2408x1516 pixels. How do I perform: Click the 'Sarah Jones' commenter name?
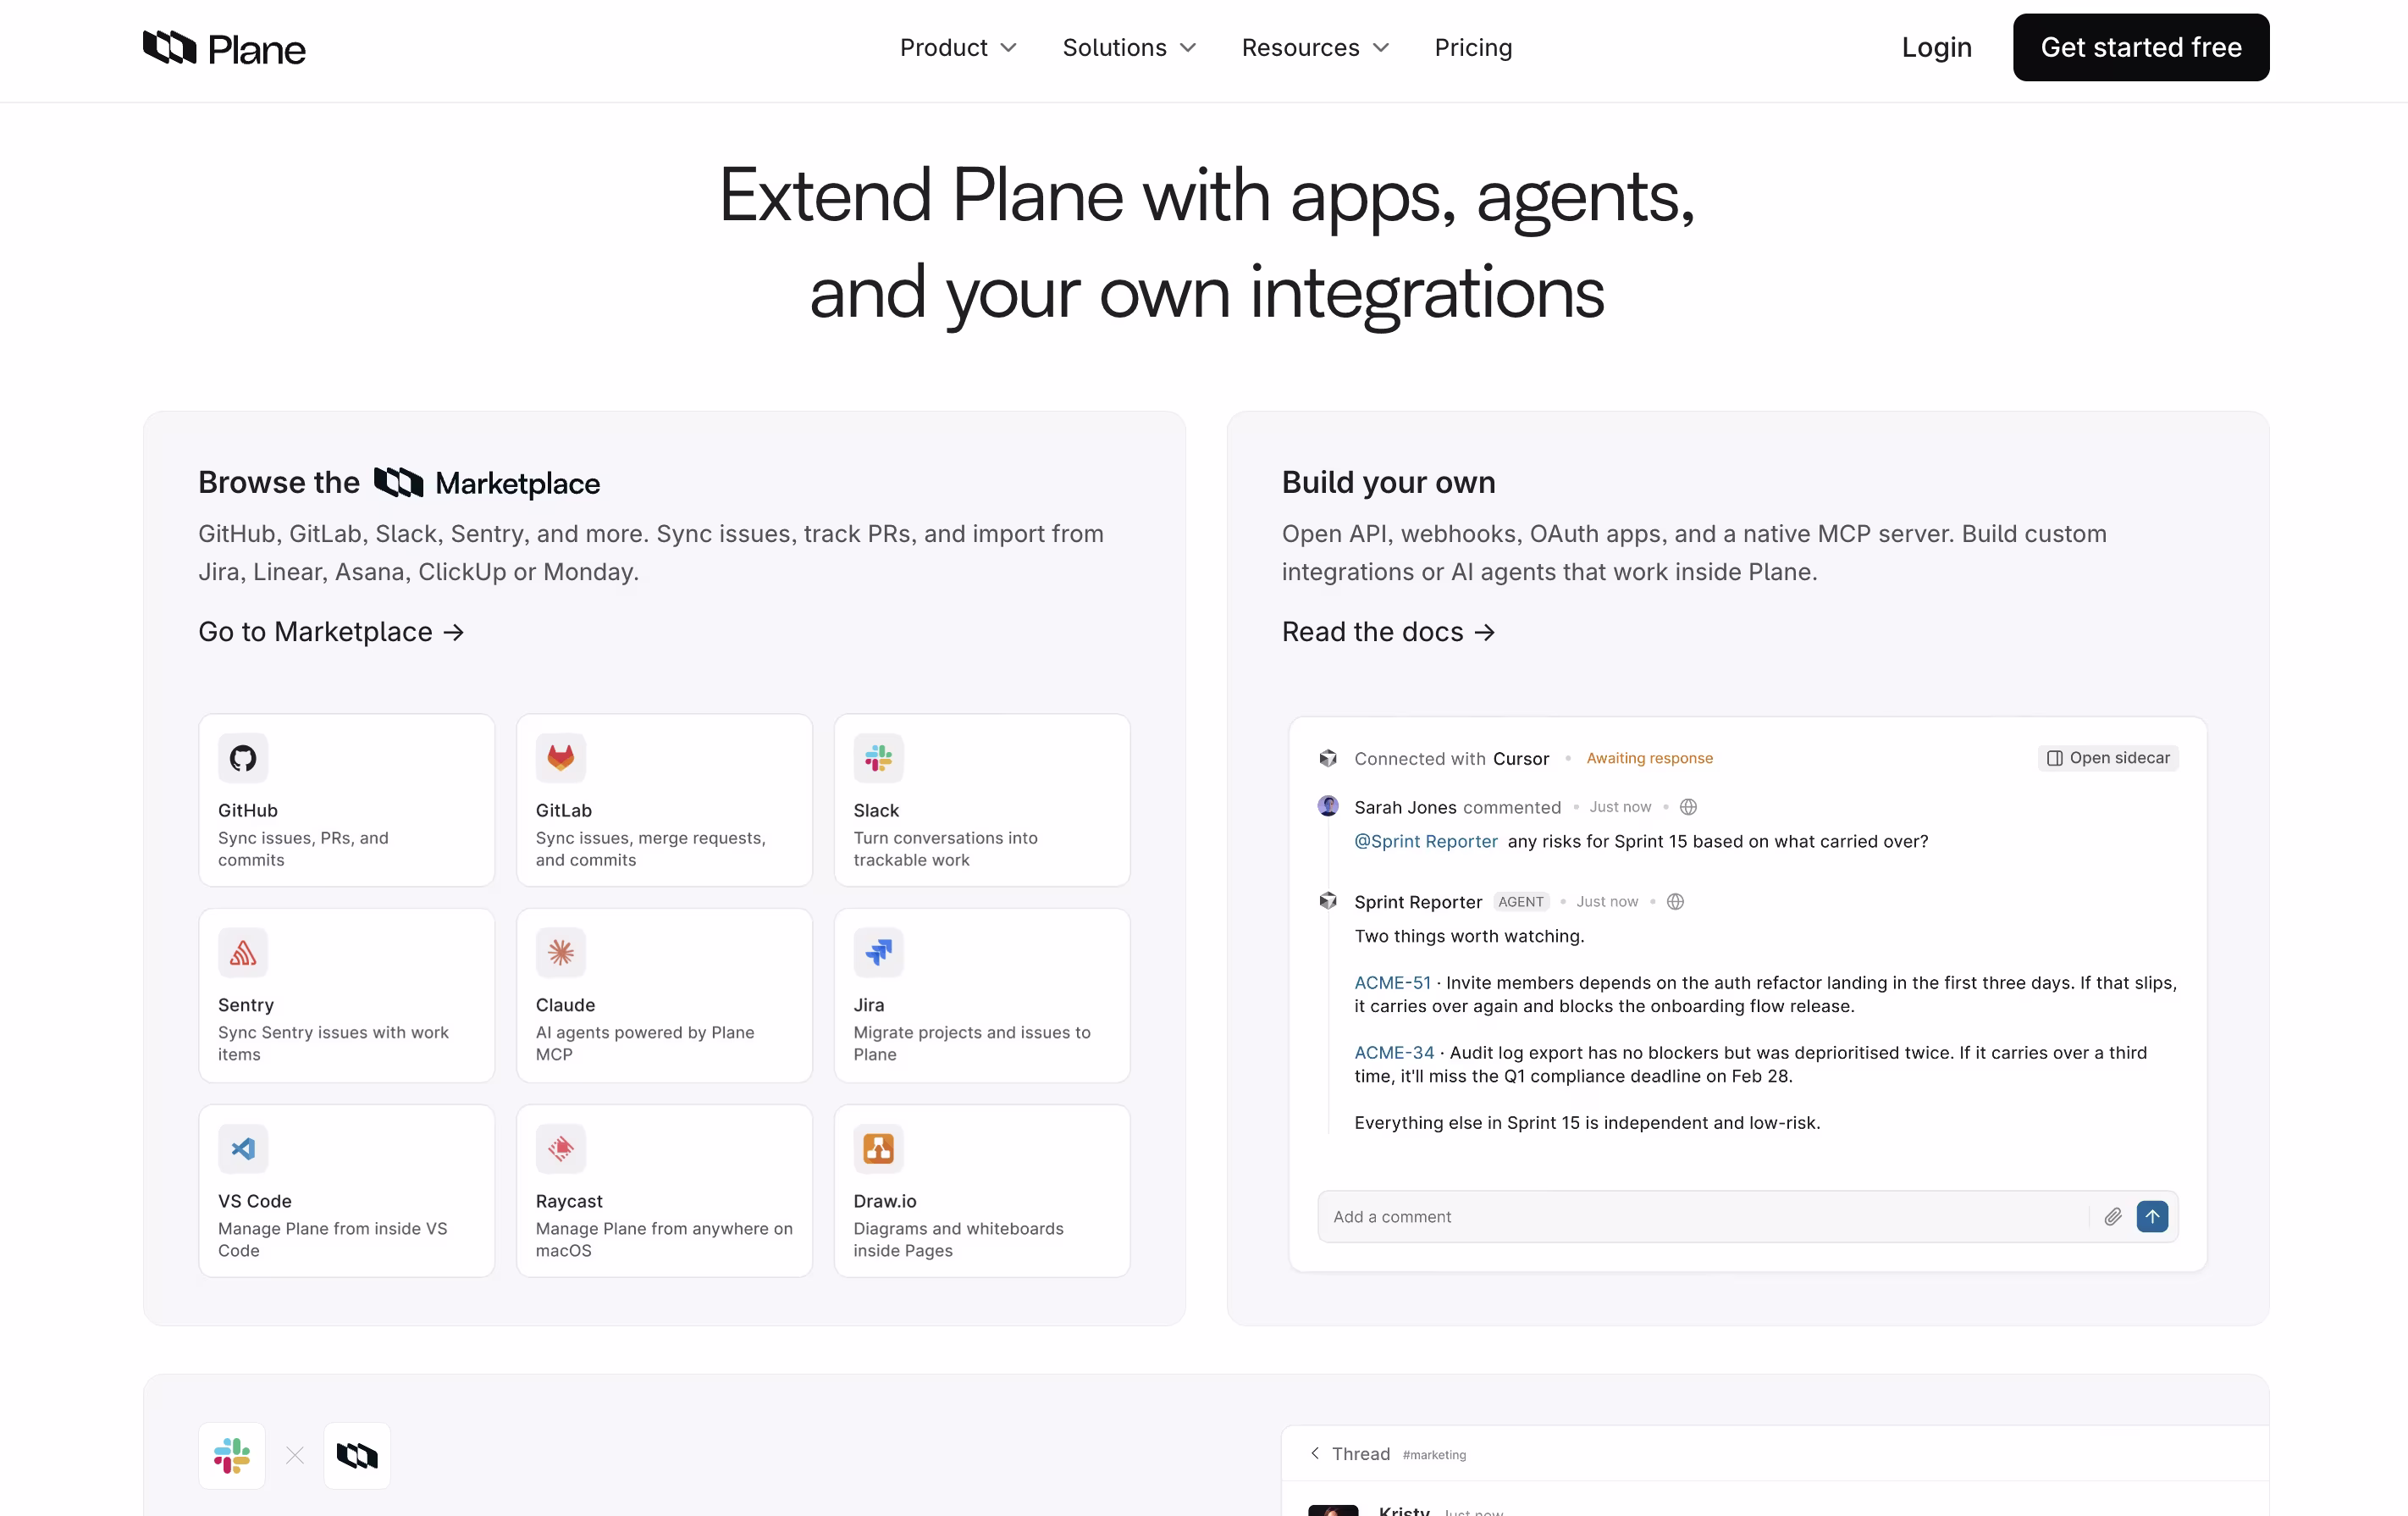[x=1405, y=807]
